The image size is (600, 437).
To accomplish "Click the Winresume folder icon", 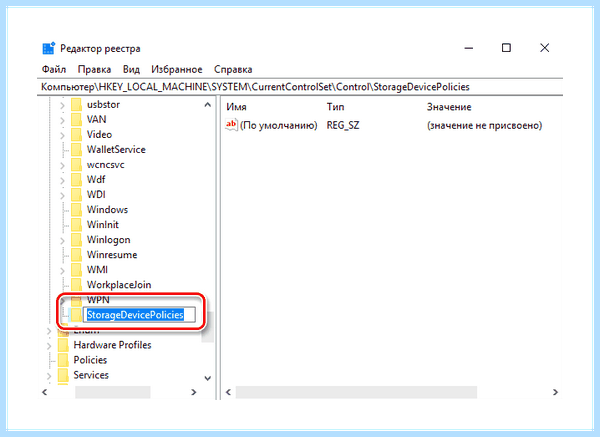I will click(77, 255).
